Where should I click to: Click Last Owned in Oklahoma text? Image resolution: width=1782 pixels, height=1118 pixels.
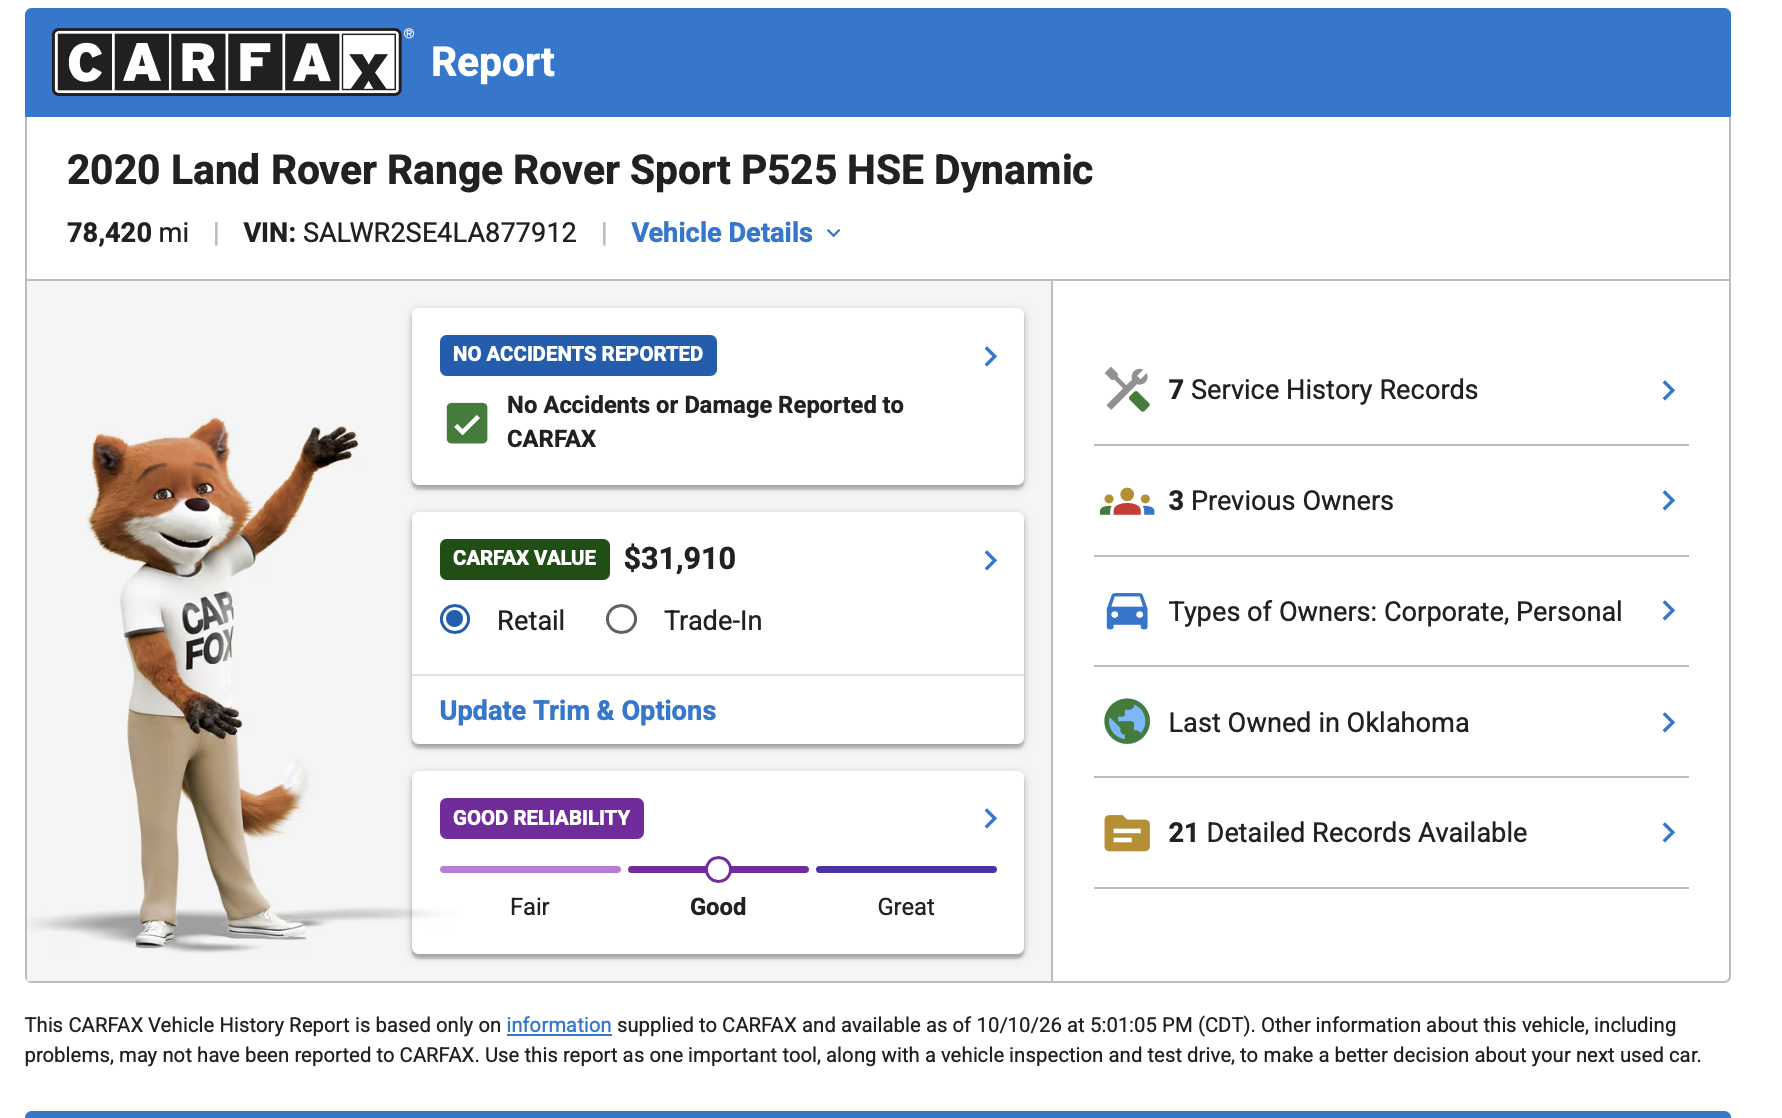tap(1319, 723)
